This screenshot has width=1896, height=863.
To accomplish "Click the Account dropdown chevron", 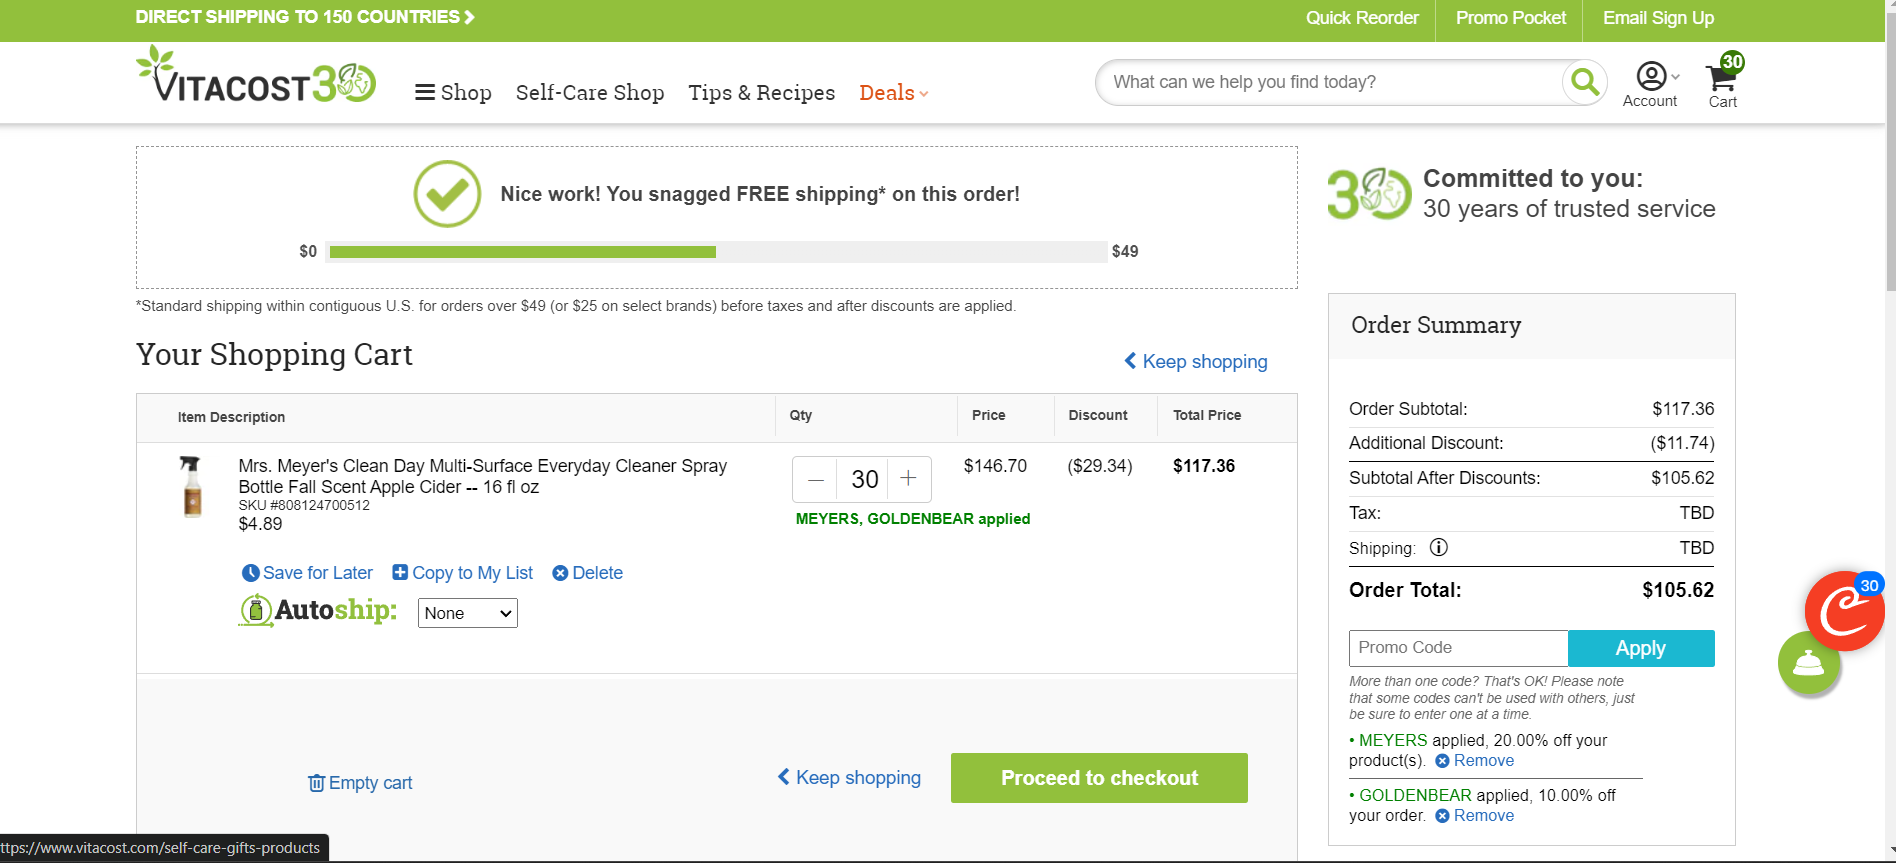I will coord(1676,77).
